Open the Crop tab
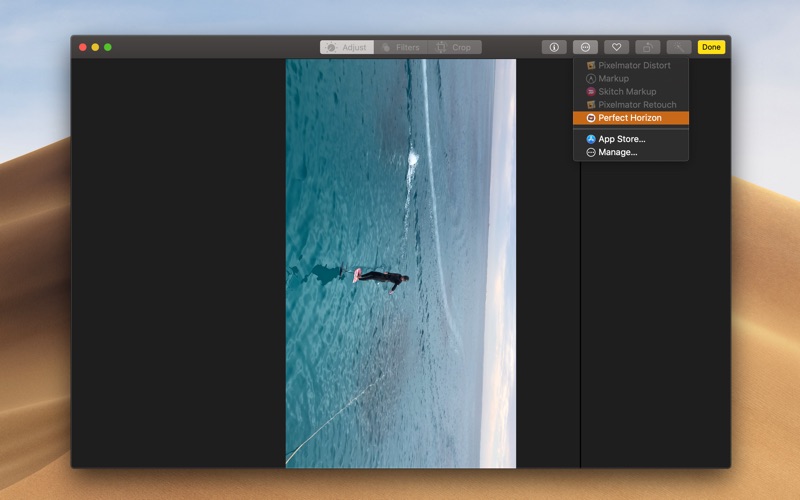The image size is (800, 500). [455, 47]
